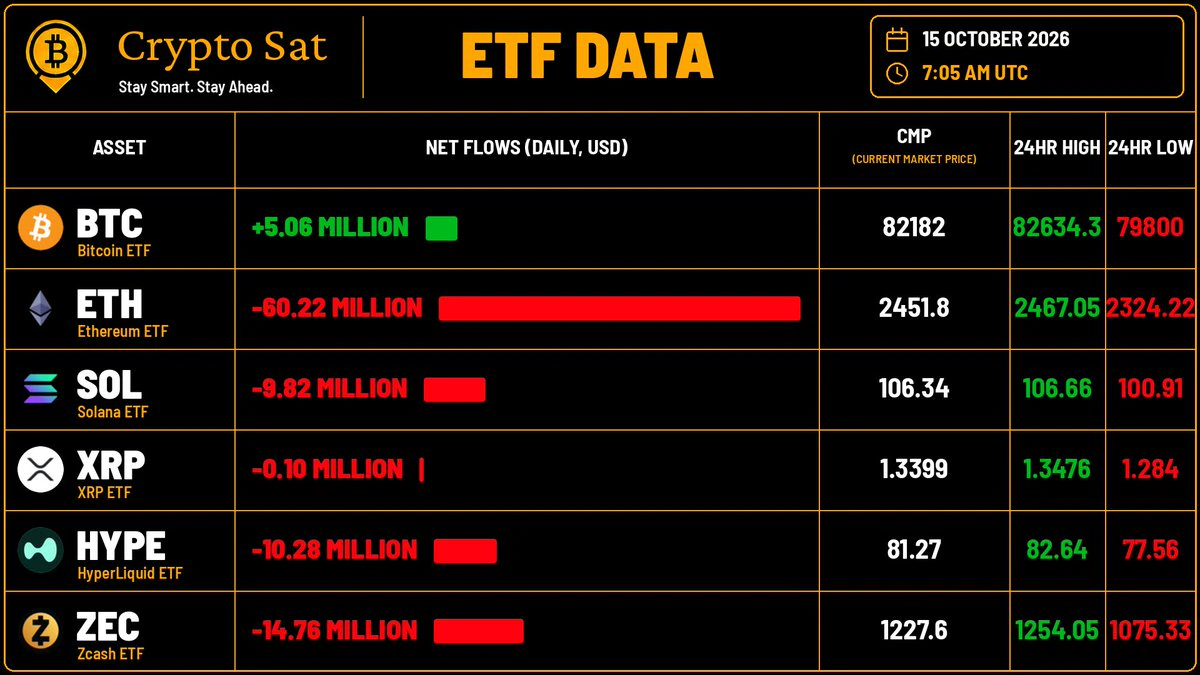Click the Crypto Sat bitcoin pin logo
This screenshot has height=675, width=1200.
(56, 56)
